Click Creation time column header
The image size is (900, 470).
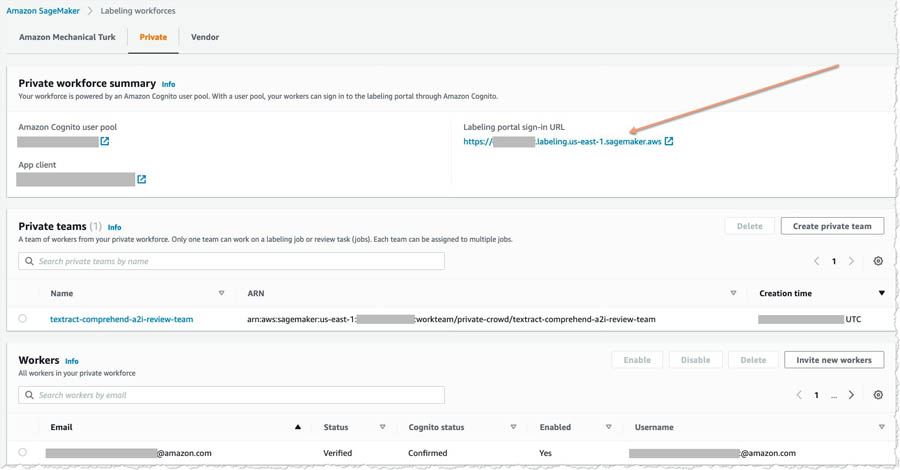click(x=785, y=293)
